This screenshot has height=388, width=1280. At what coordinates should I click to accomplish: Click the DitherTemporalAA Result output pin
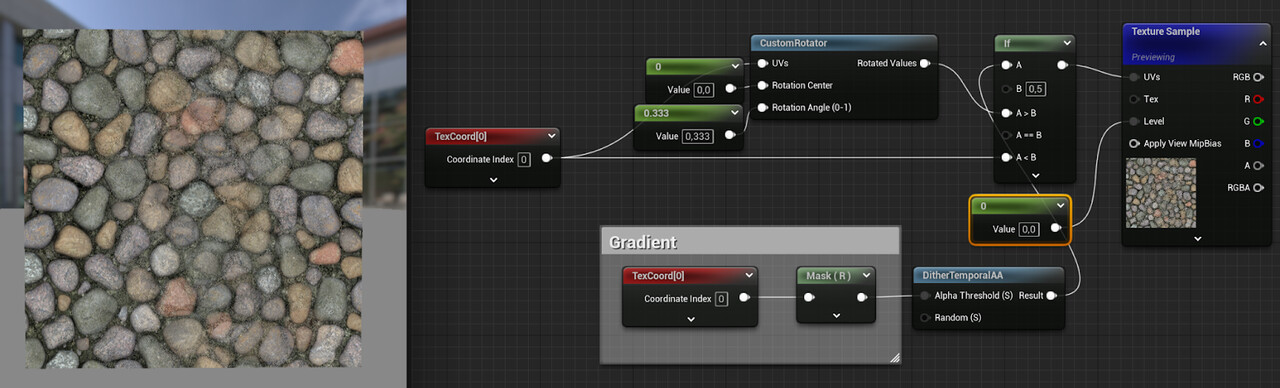(x=1051, y=296)
